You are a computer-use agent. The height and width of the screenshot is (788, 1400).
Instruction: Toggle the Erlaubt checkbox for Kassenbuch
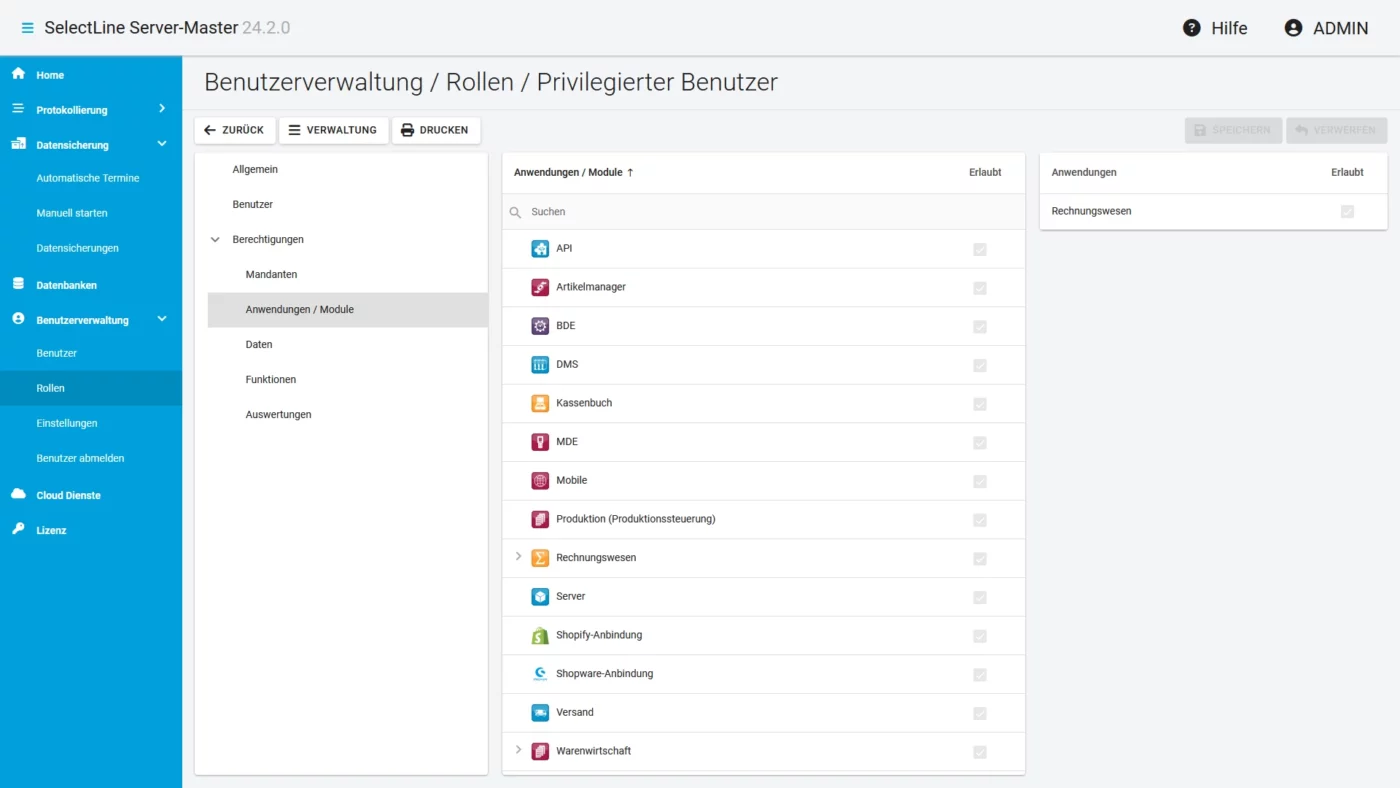pos(980,404)
